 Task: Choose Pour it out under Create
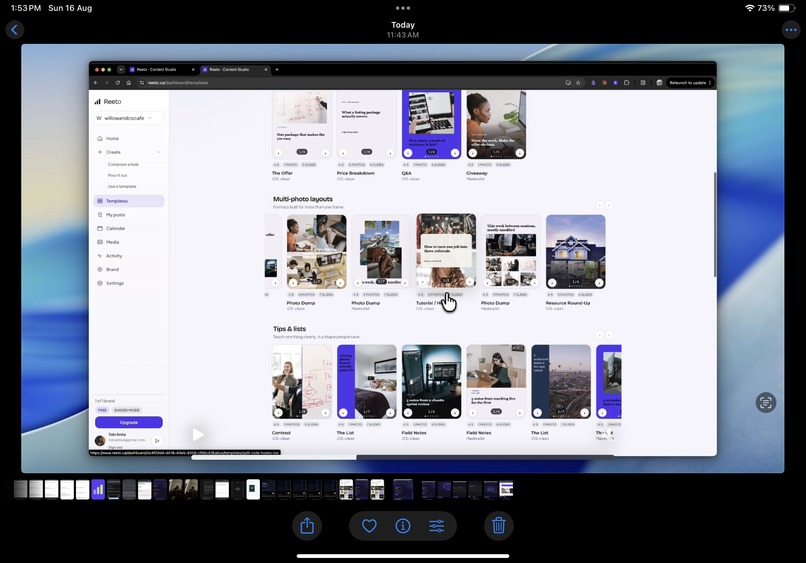[x=118, y=175]
